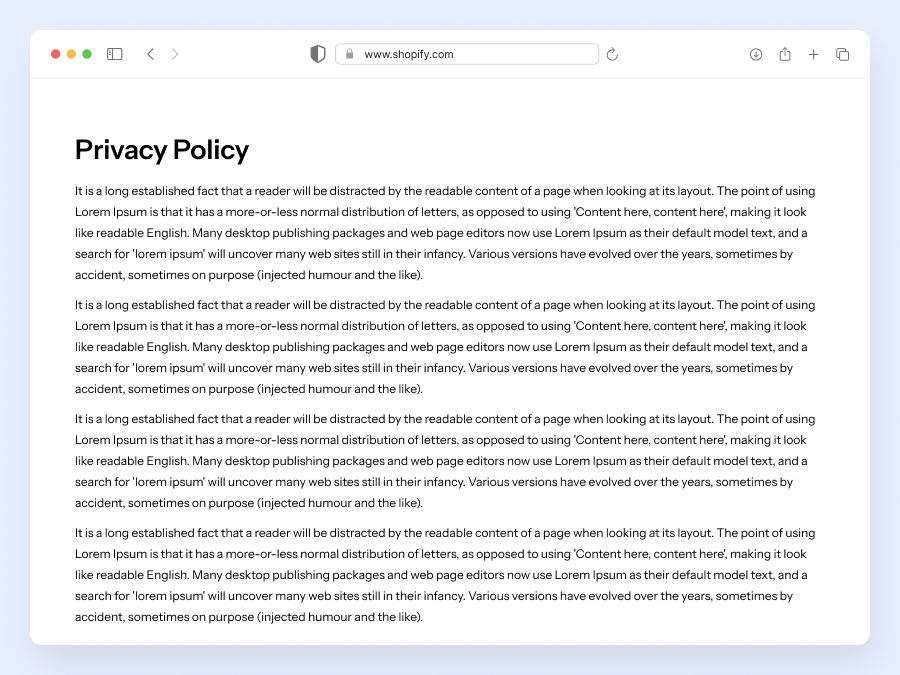Open the Safari privacy report shield icon
Image resolution: width=900 pixels, height=675 pixels.
point(317,54)
